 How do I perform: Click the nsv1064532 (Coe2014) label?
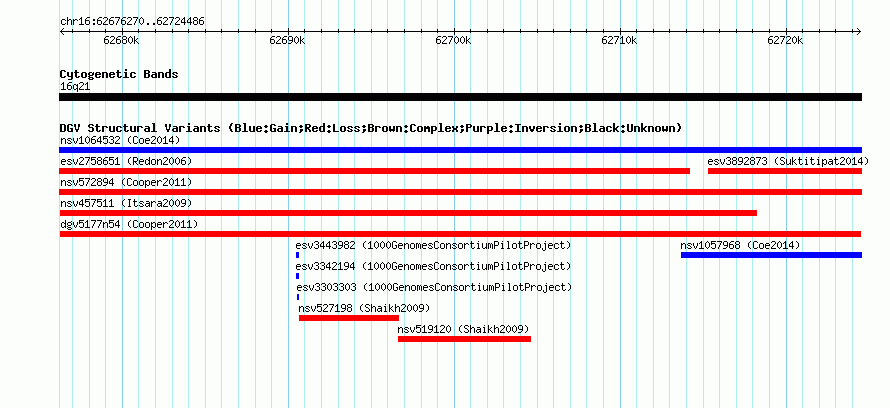[120, 140]
